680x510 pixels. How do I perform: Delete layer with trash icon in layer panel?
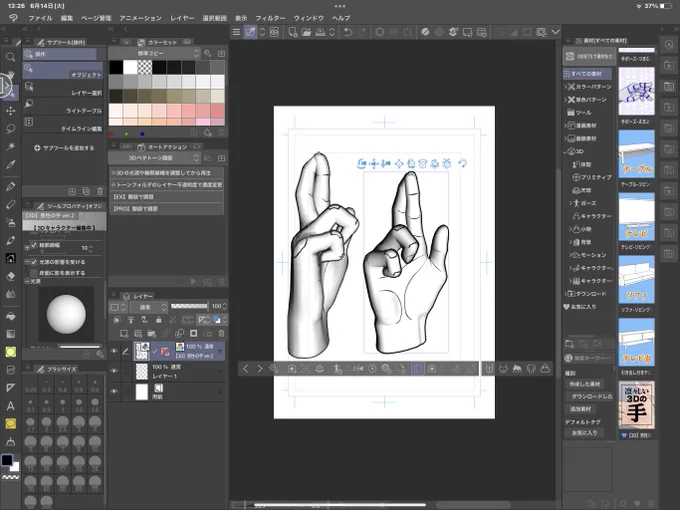coord(222,333)
